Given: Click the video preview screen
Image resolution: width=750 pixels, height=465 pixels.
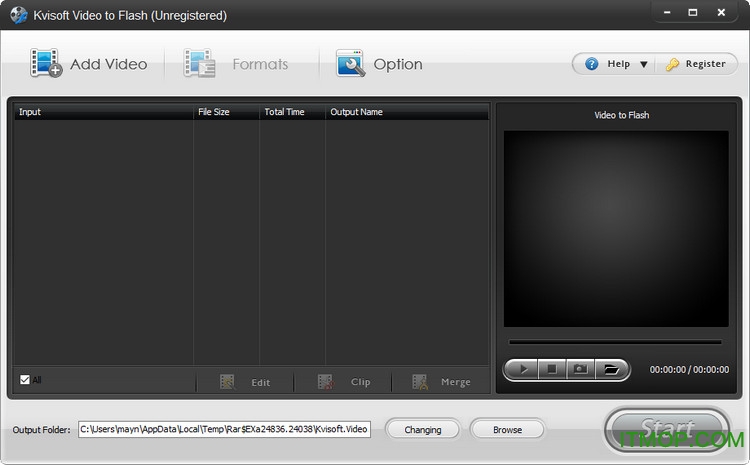Looking at the screenshot, I should 616,229.
